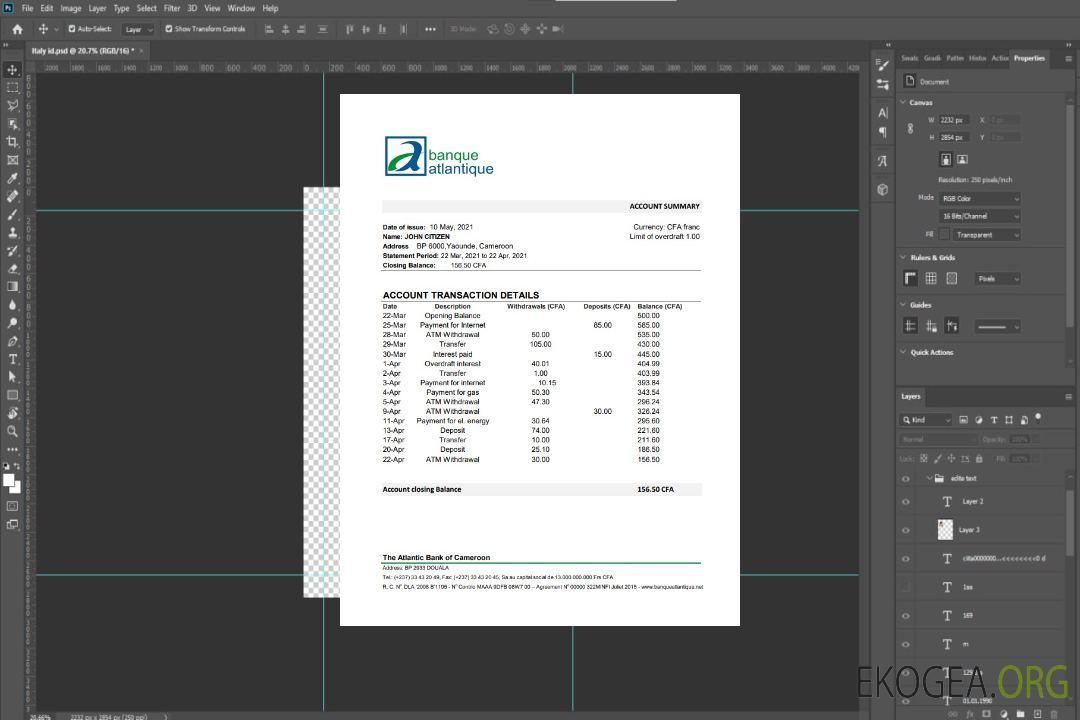
Task: Select the Horizontal Type tool
Action: 13,359
